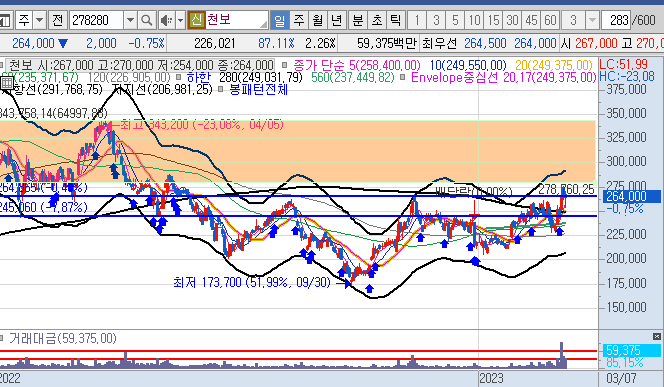664x387 pixels.
Task: Choose the 45 interval button
Action: (x=531, y=20)
